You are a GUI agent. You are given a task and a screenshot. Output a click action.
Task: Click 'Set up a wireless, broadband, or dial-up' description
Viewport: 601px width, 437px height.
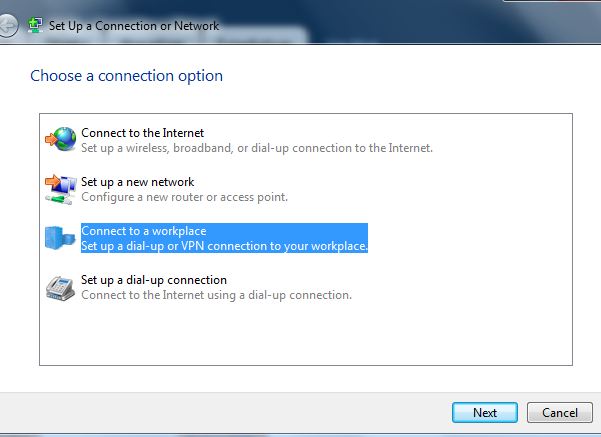(x=257, y=148)
